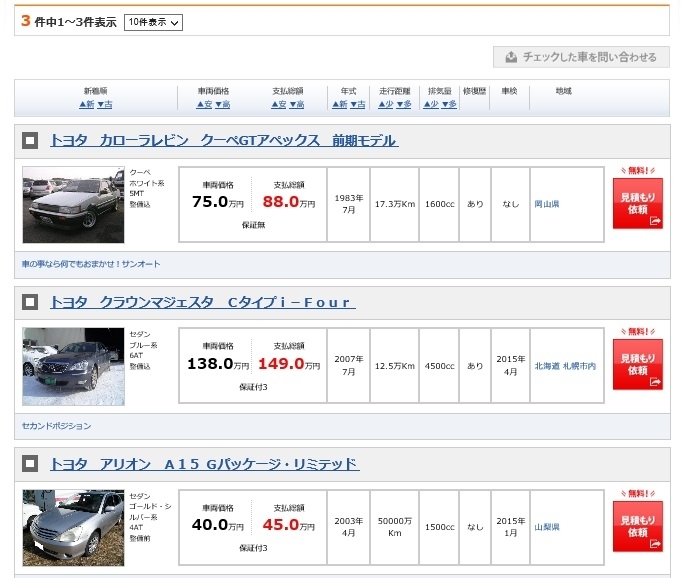Click チェックした車を問い合わせる button
681x578 pixels.
pos(581,57)
